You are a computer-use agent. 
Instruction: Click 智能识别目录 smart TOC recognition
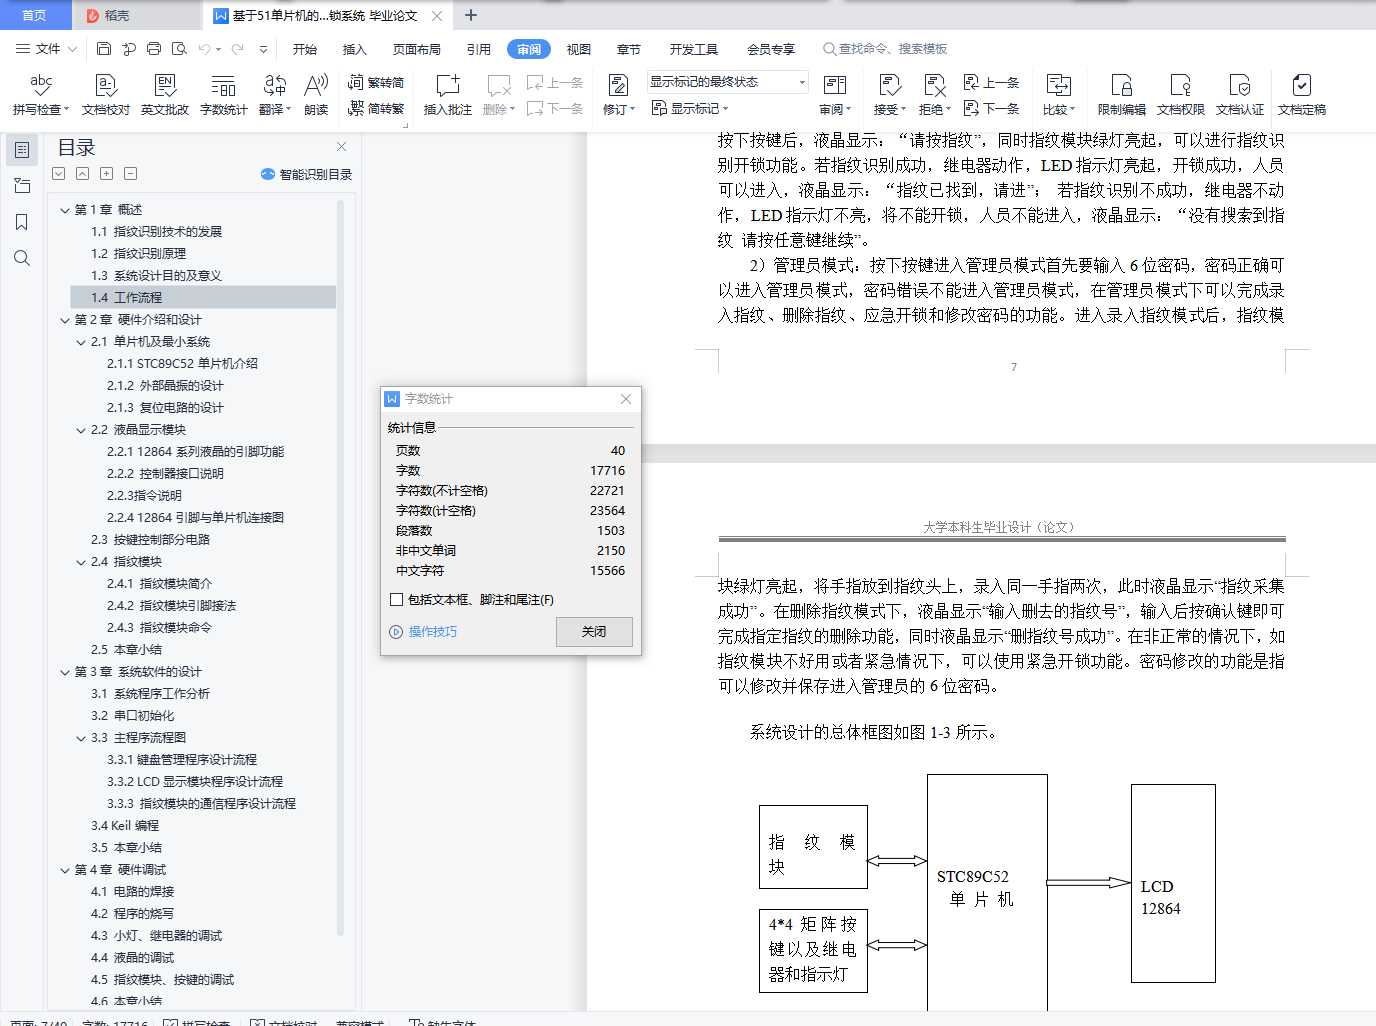click(x=307, y=174)
